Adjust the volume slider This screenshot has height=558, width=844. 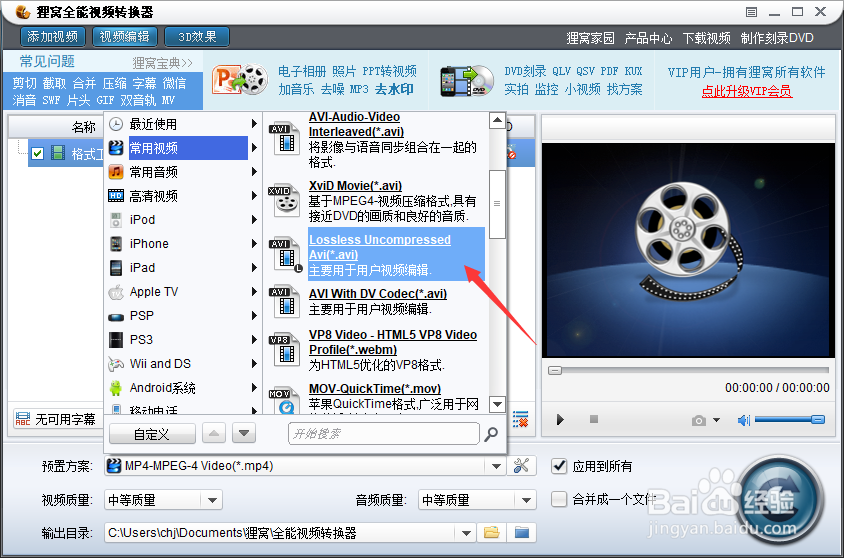point(789,420)
